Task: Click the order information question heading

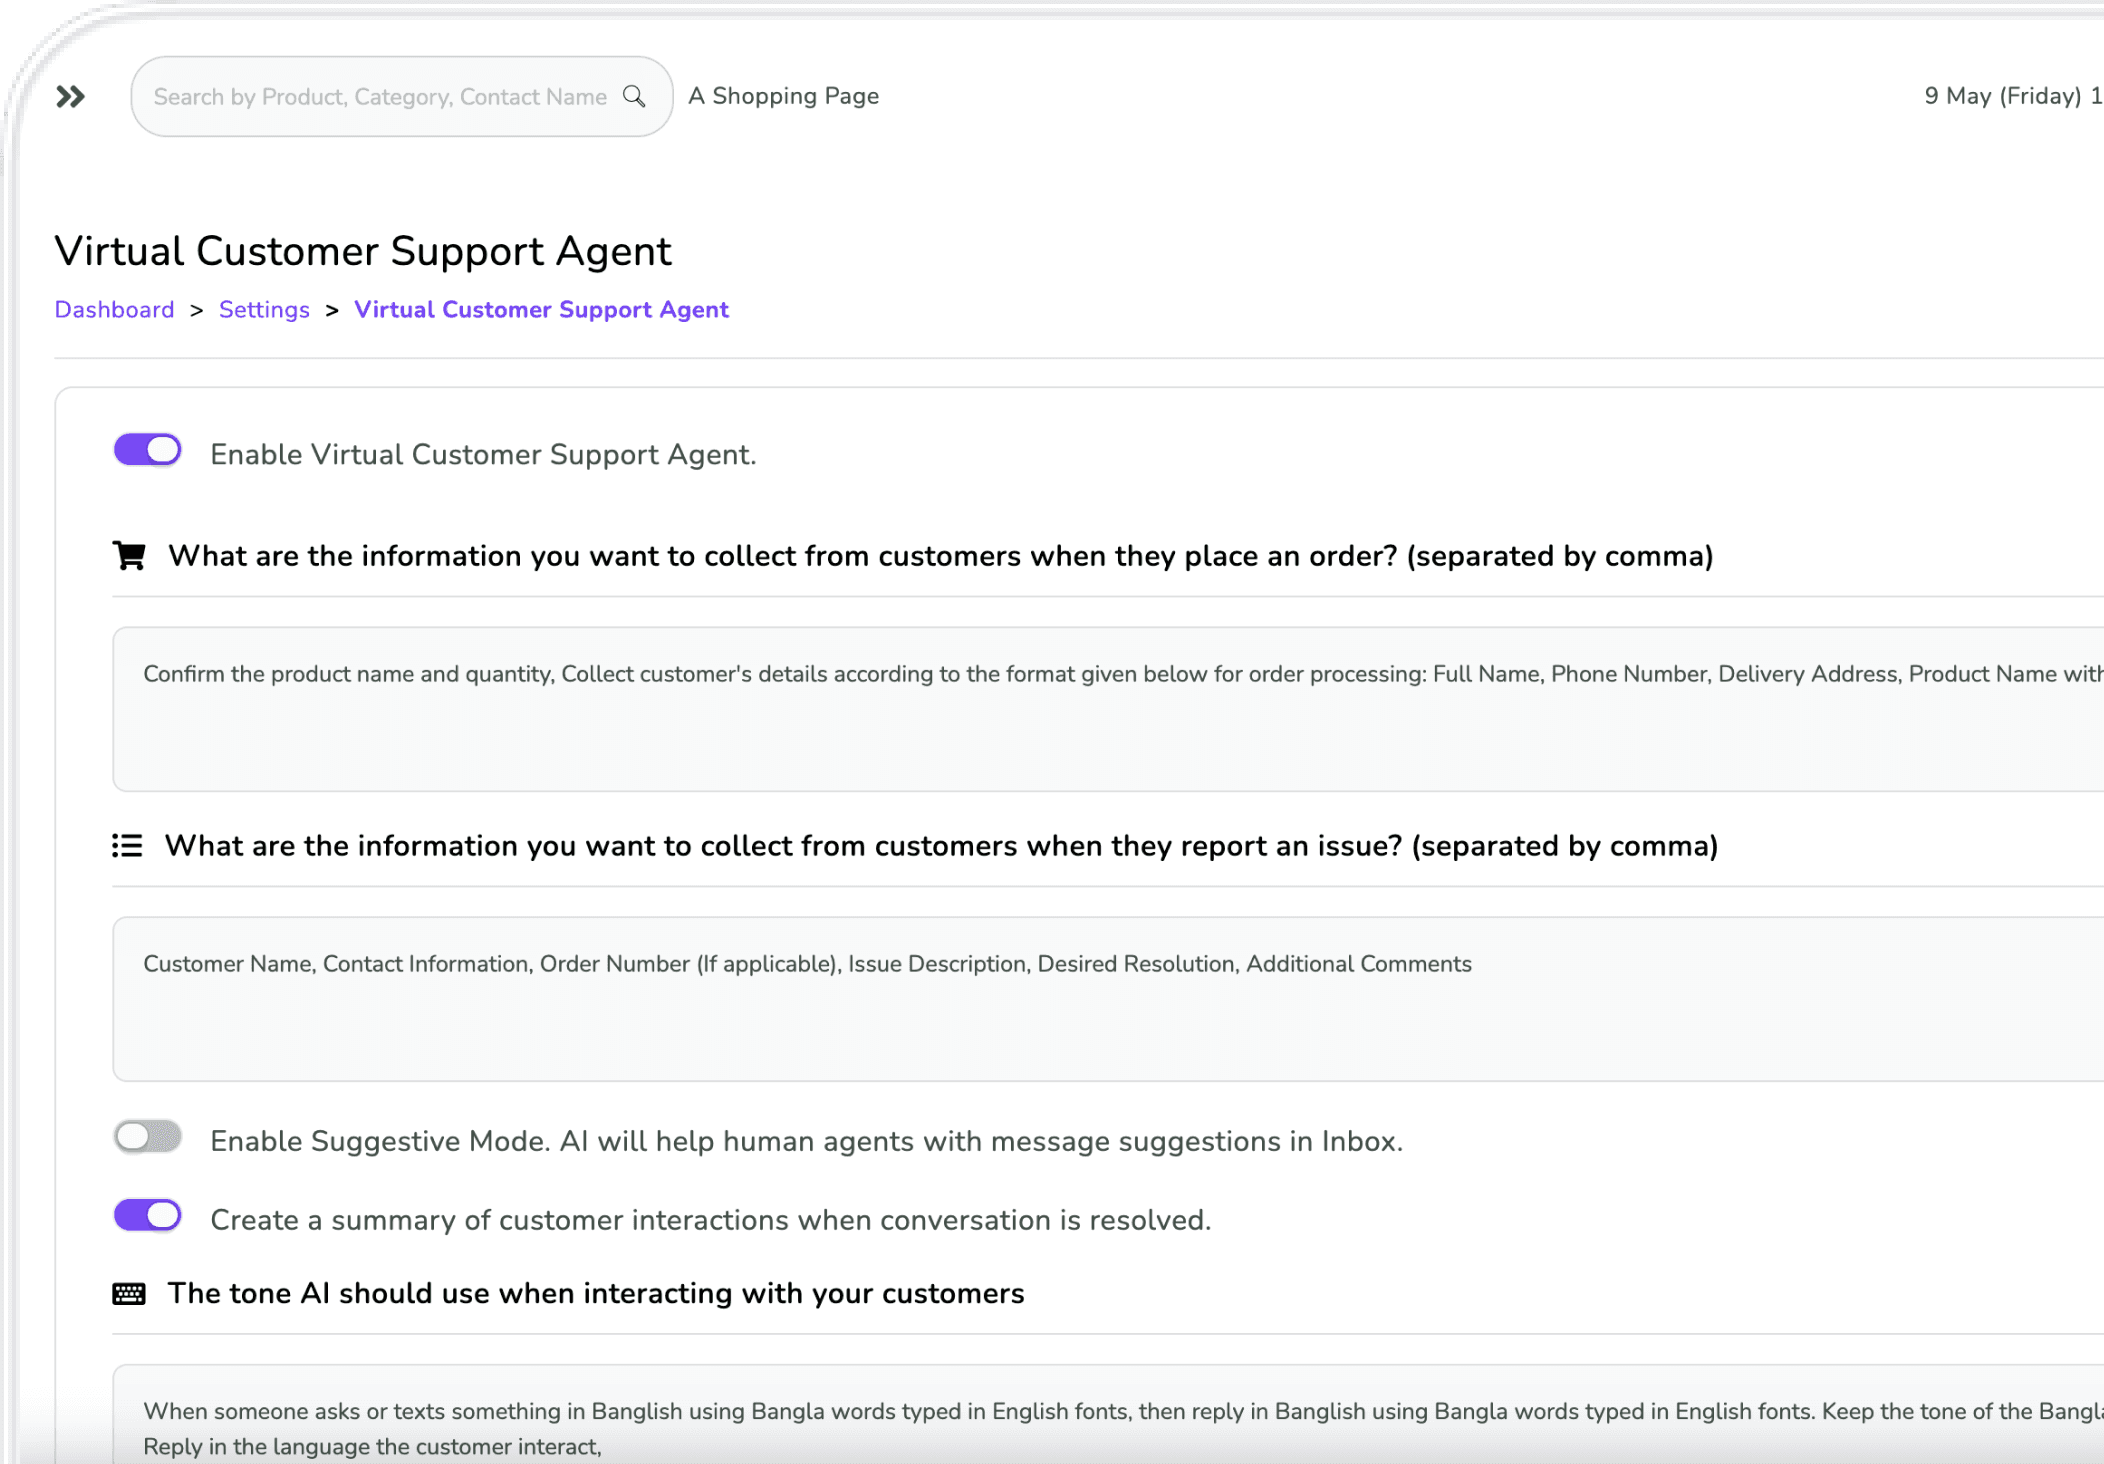Action: [940, 556]
